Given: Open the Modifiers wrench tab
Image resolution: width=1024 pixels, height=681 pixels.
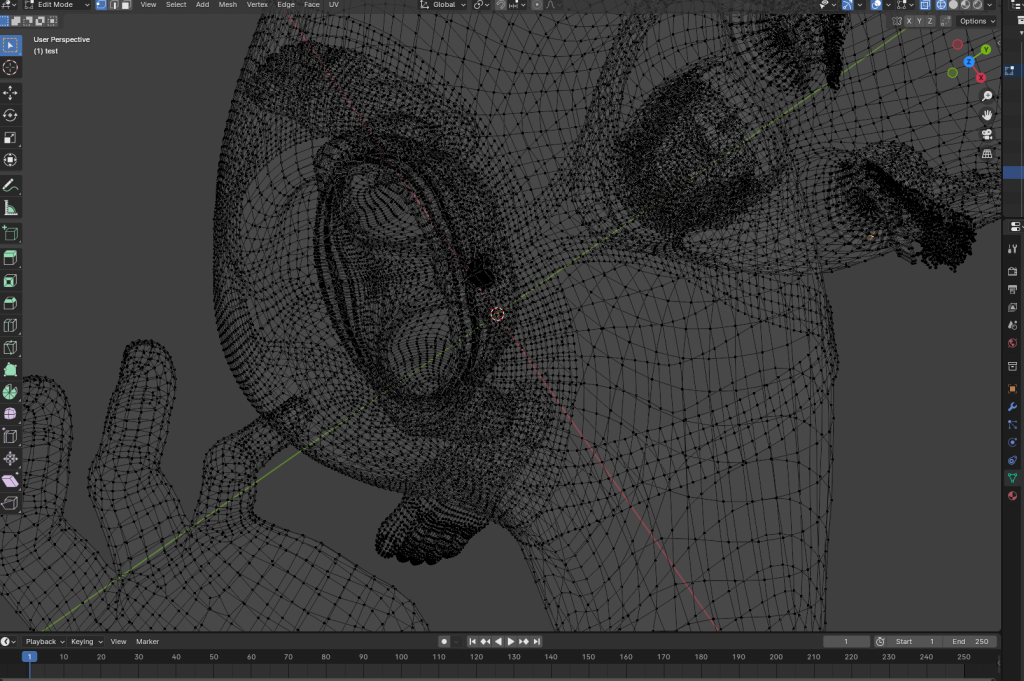Looking at the screenshot, I should pos(1012,407).
